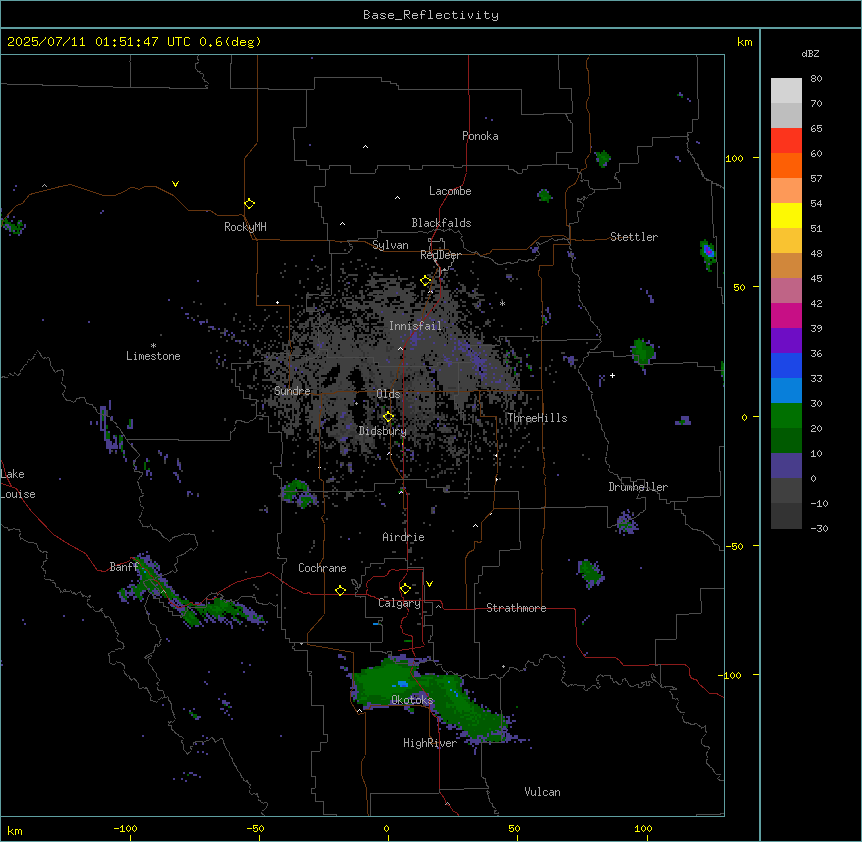Click the blue-core storm cell east of Stettler
This screenshot has width=862, height=842.
pyautogui.click(x=708, y=252)
